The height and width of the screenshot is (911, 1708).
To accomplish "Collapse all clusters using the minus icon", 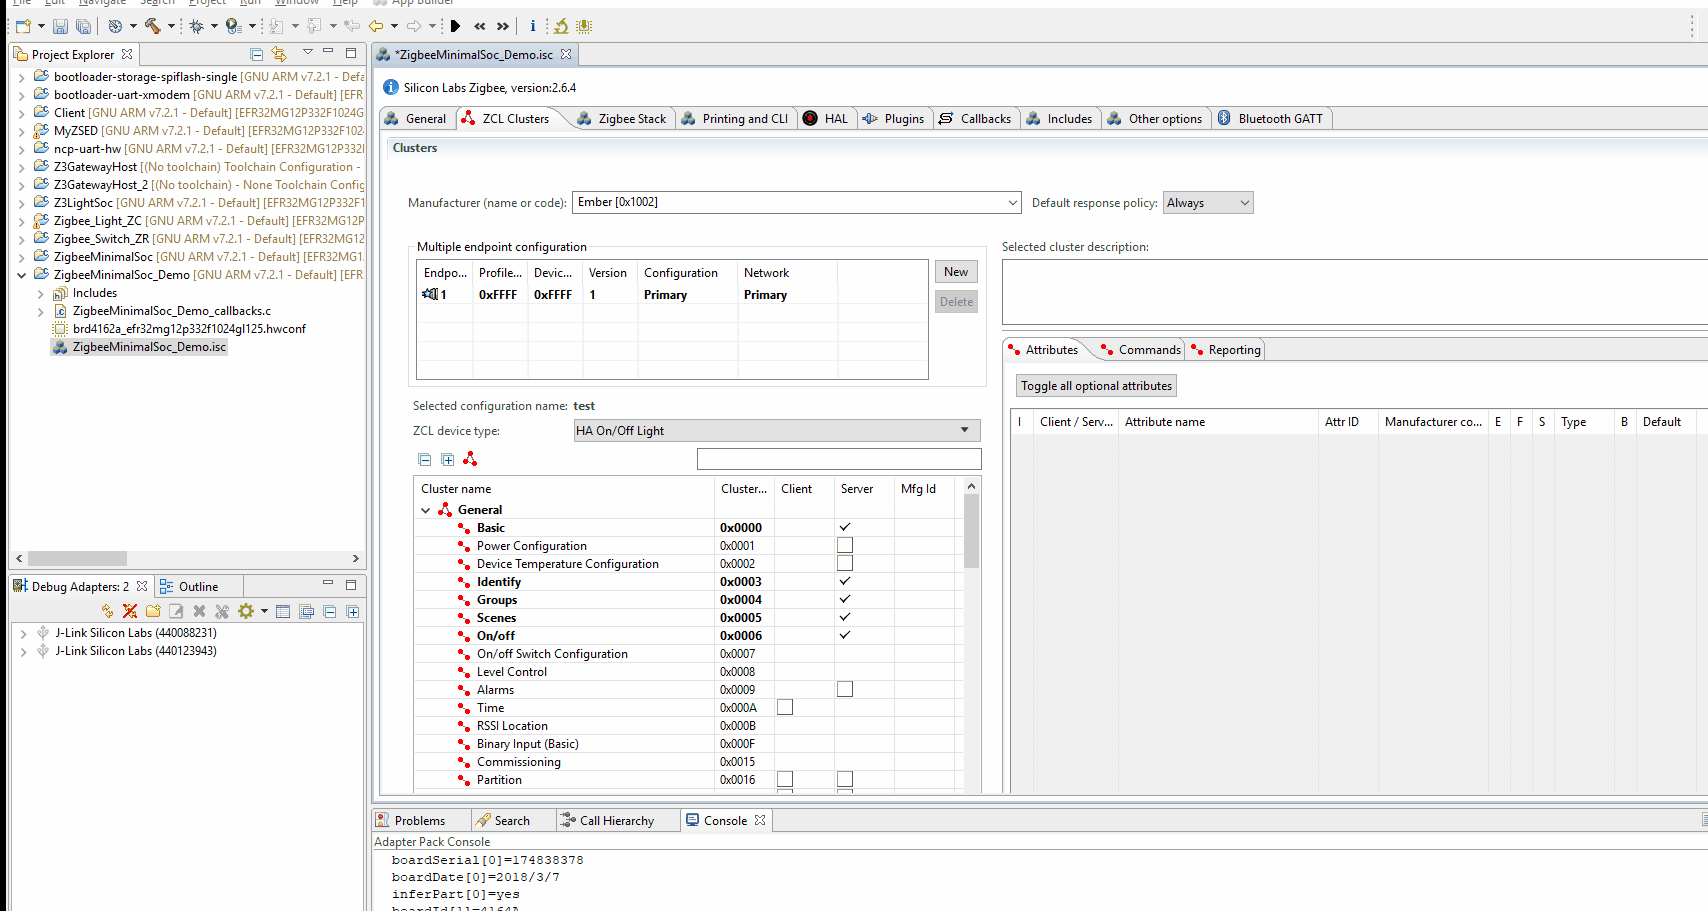I will coord(425,459).
